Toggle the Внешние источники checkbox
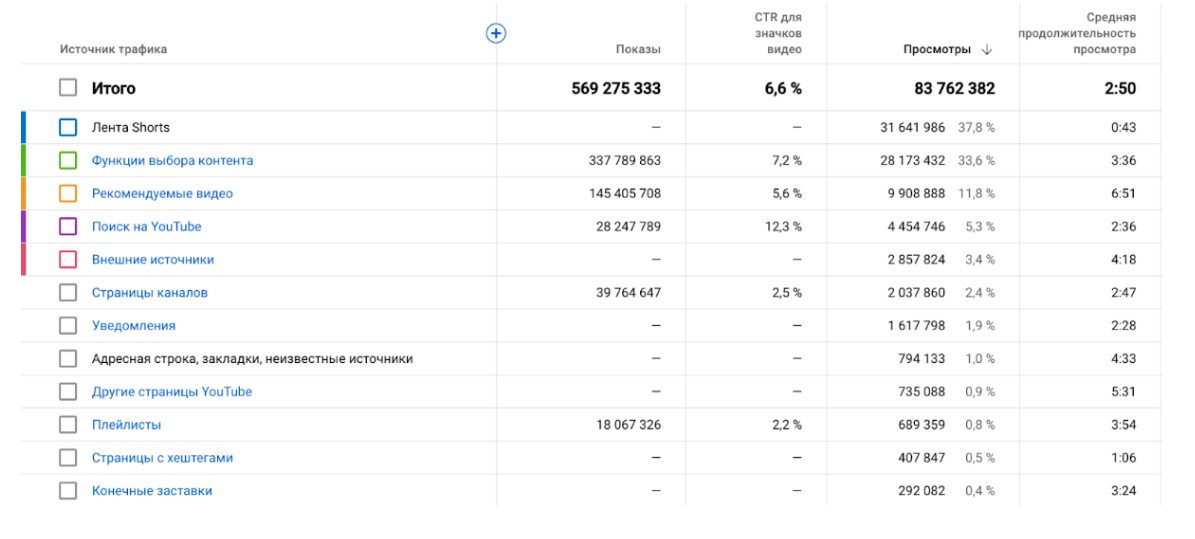1195x539 pixels. (68, 259)
